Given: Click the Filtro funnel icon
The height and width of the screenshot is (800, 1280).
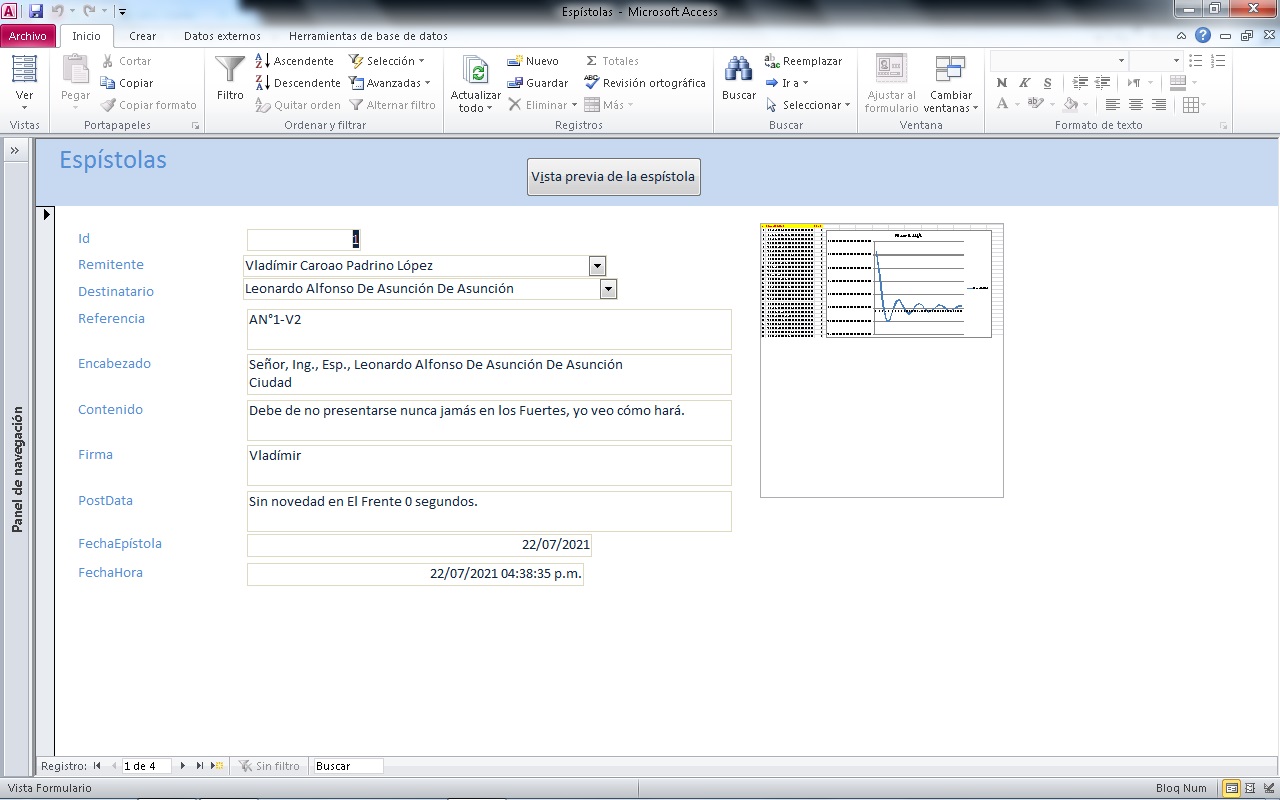Looking at the screenshot, I should [x=230, y=70].
